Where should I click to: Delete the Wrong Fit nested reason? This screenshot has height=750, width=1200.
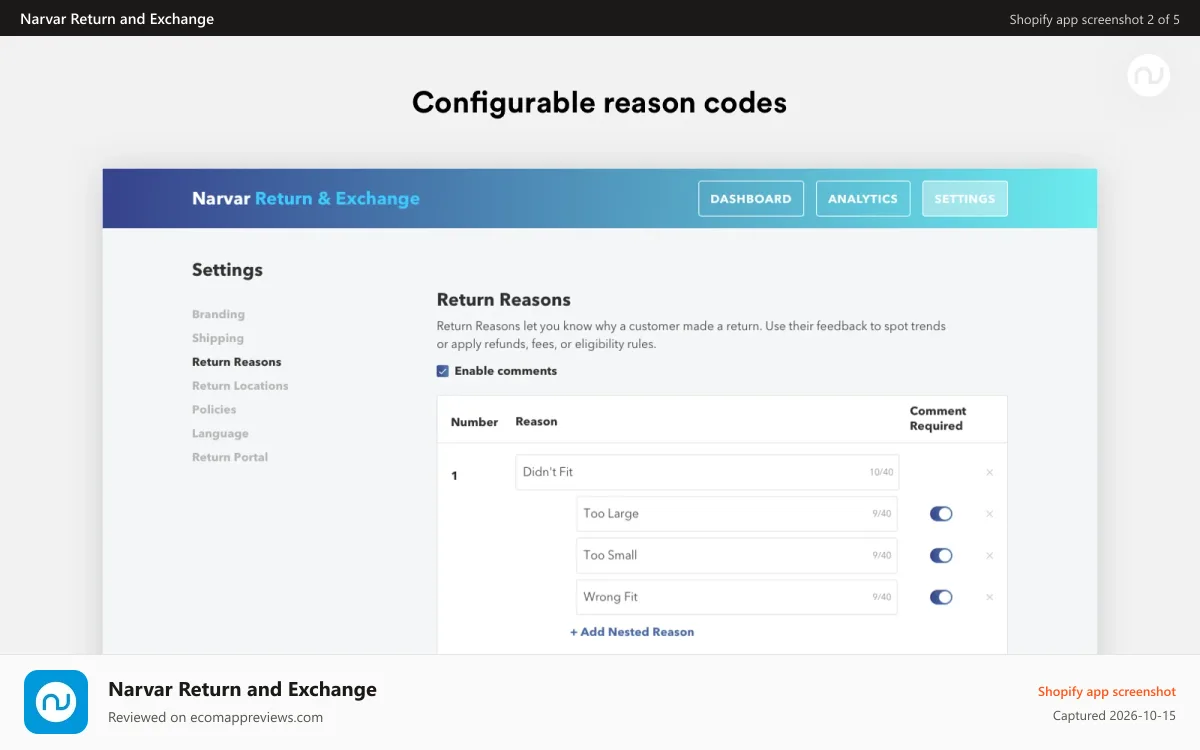point(990,597)
